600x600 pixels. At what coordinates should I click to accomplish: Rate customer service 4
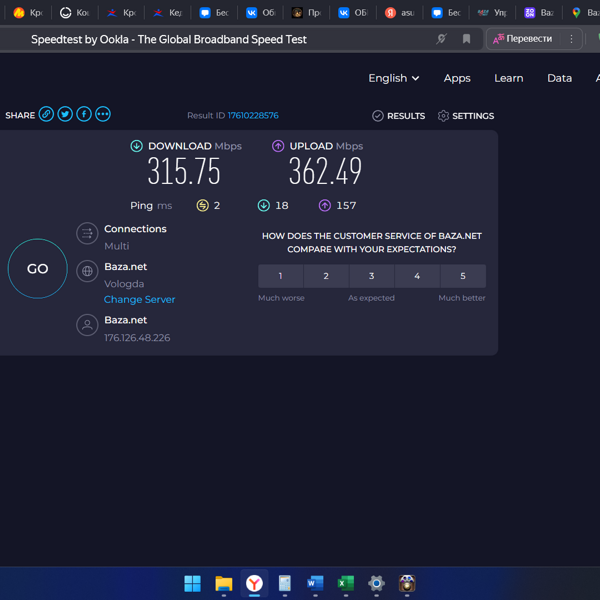[417, 276]
